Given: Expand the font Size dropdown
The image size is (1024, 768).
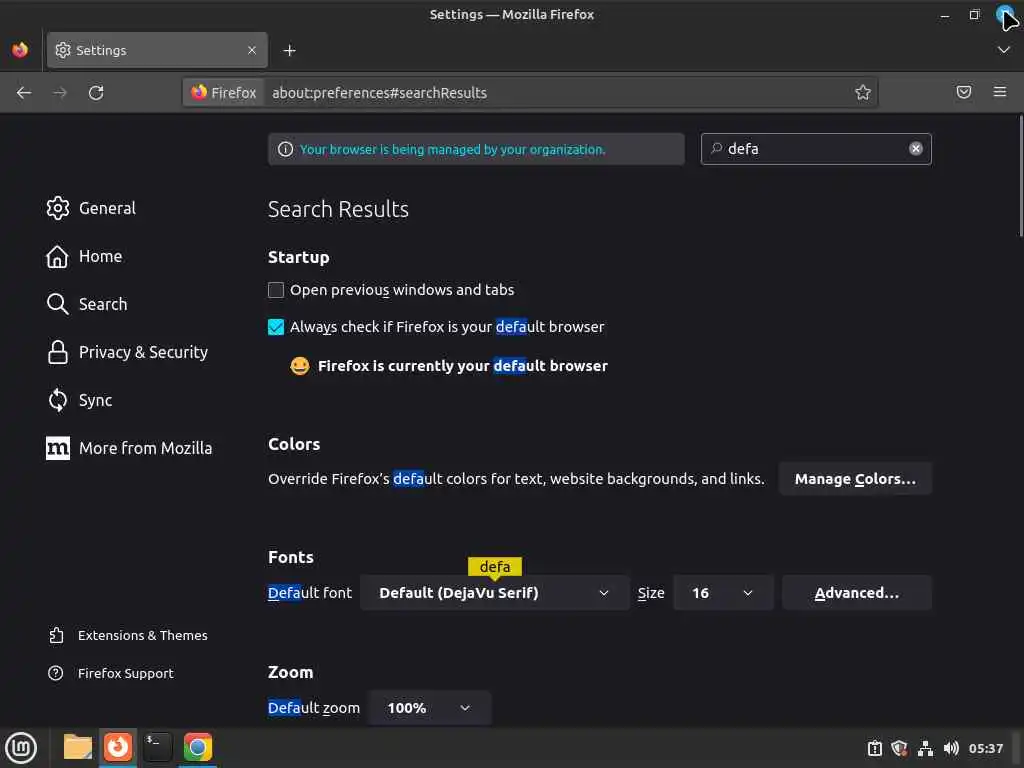Looking at the screenshot, I should click(723, 593).
